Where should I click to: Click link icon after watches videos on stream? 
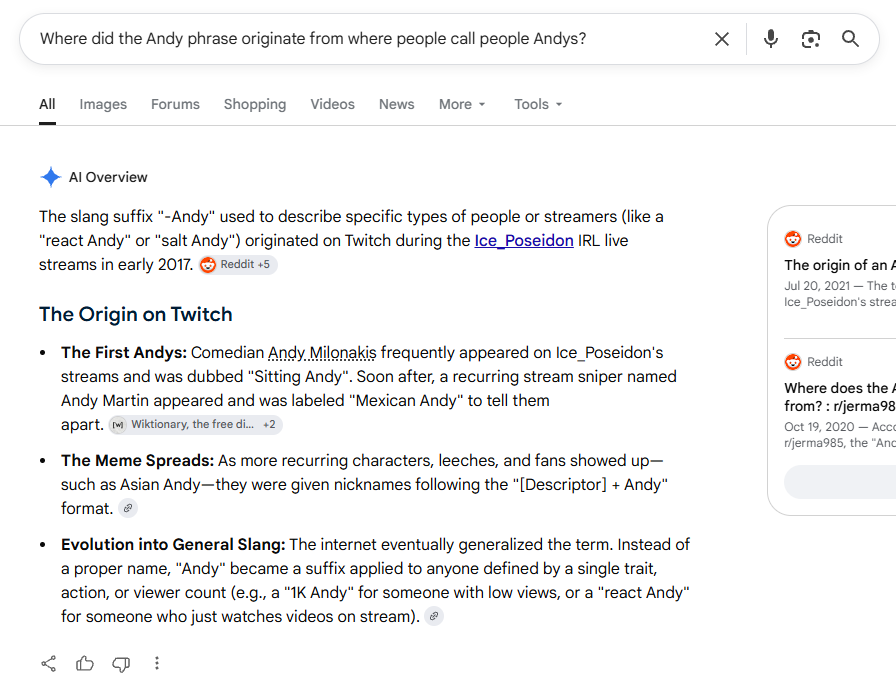(x=434, y=616)
